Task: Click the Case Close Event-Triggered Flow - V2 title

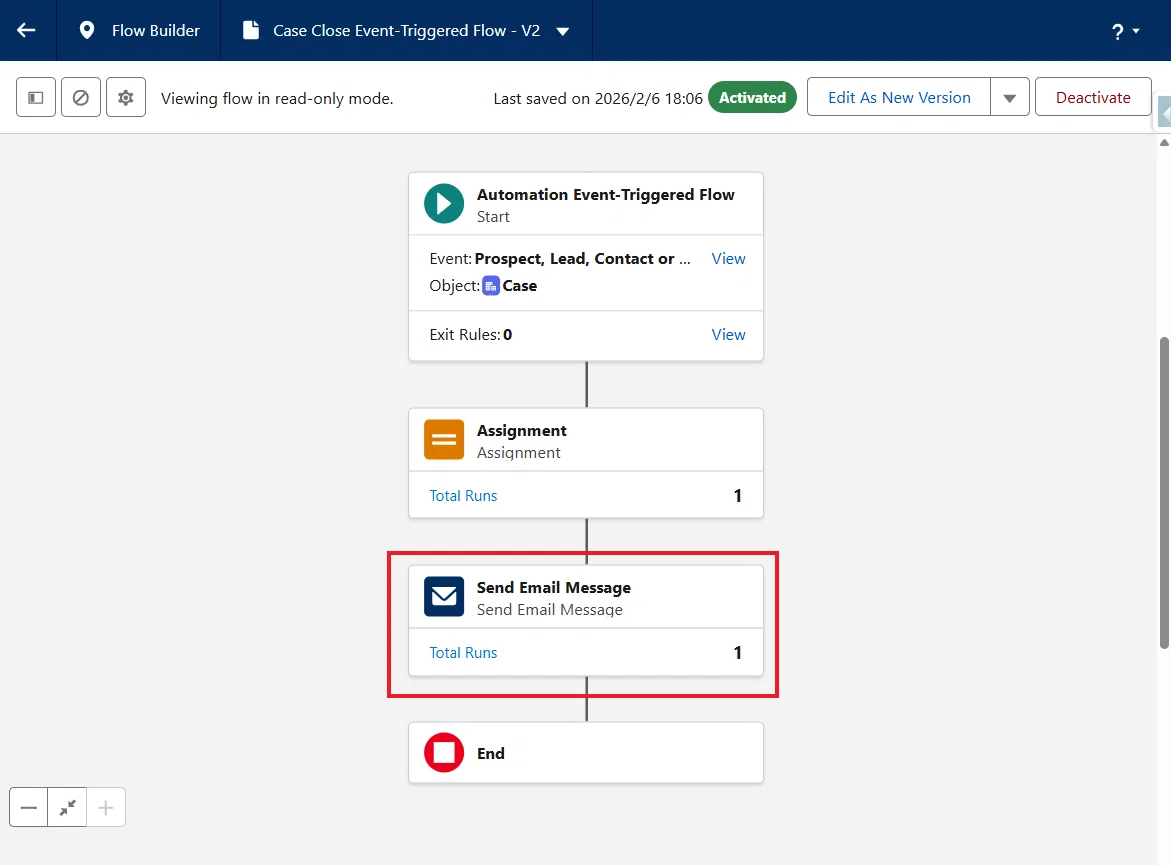Action: (406, 31)
